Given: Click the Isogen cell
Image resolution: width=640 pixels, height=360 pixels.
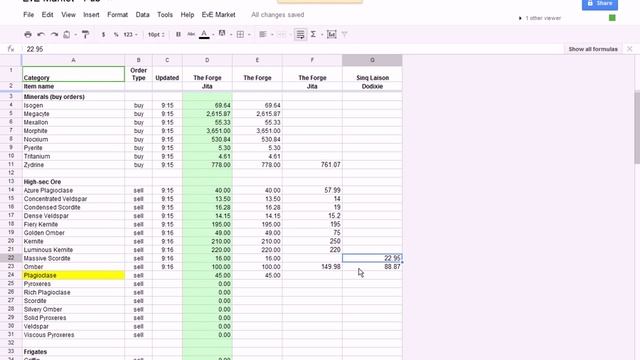Looking at the screenshot, I should pyautogui.click(x=73, y=105).
